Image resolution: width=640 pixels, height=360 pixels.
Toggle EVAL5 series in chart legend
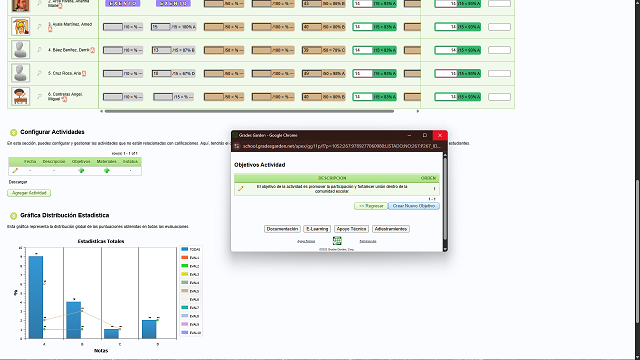(191, 291)
